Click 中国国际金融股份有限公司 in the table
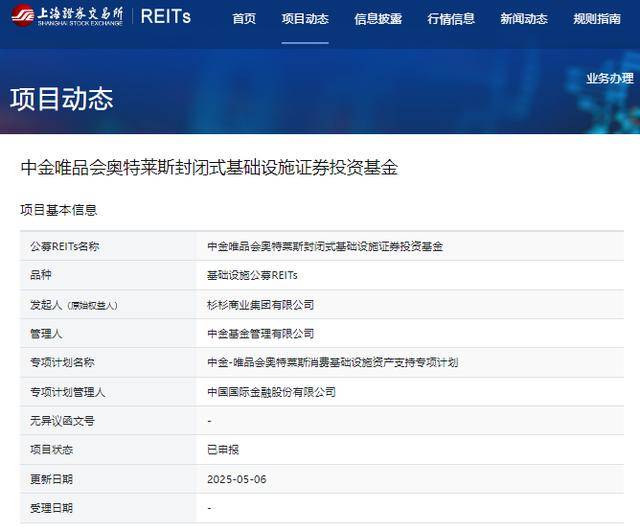The width and height of the screenshot is (640, 532). pyautogui.click(x=271, y=392)
